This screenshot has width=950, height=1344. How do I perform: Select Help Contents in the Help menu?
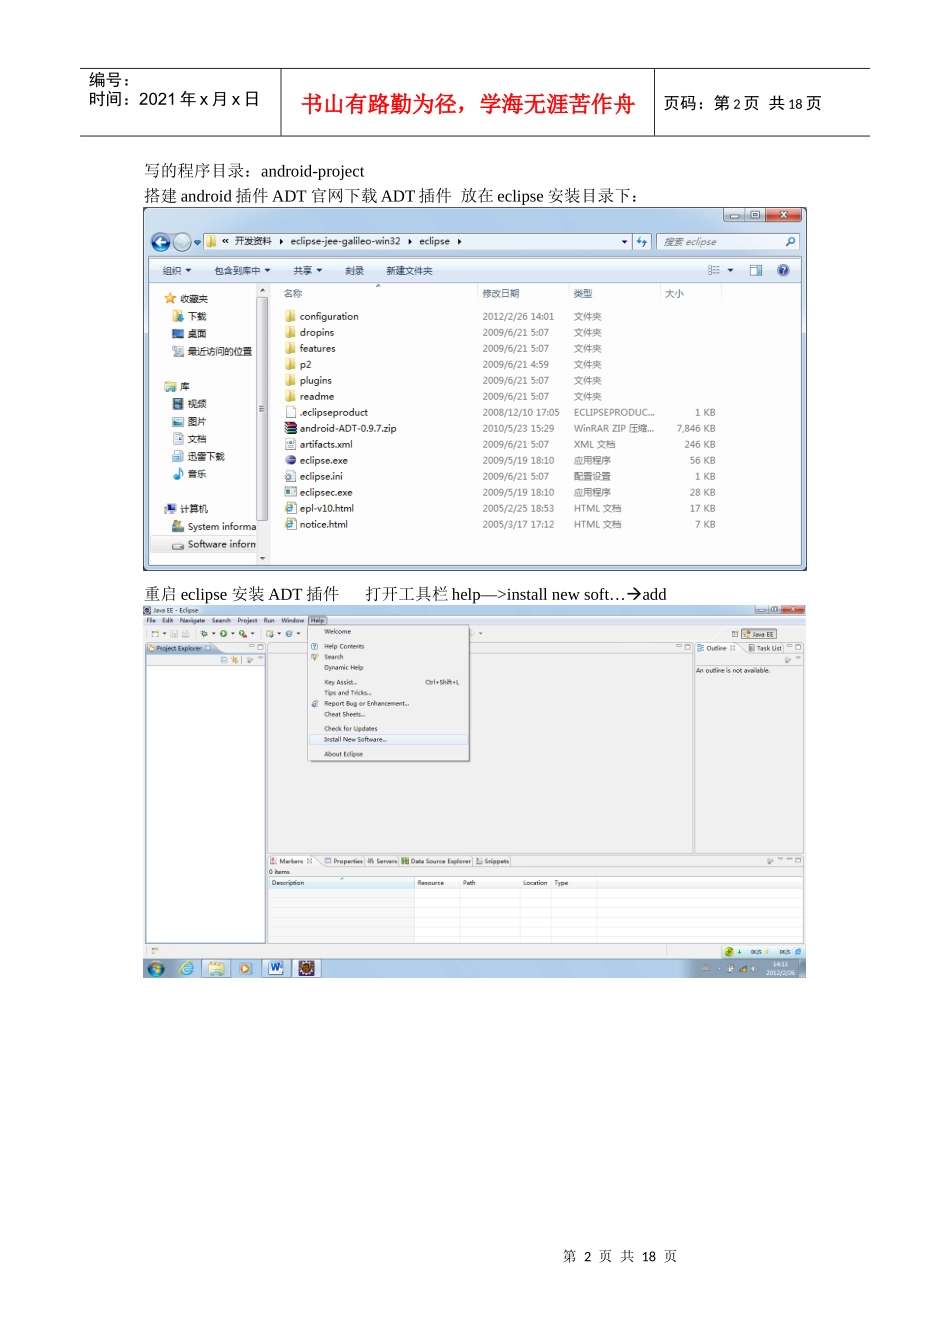click(x=344, y=646)
